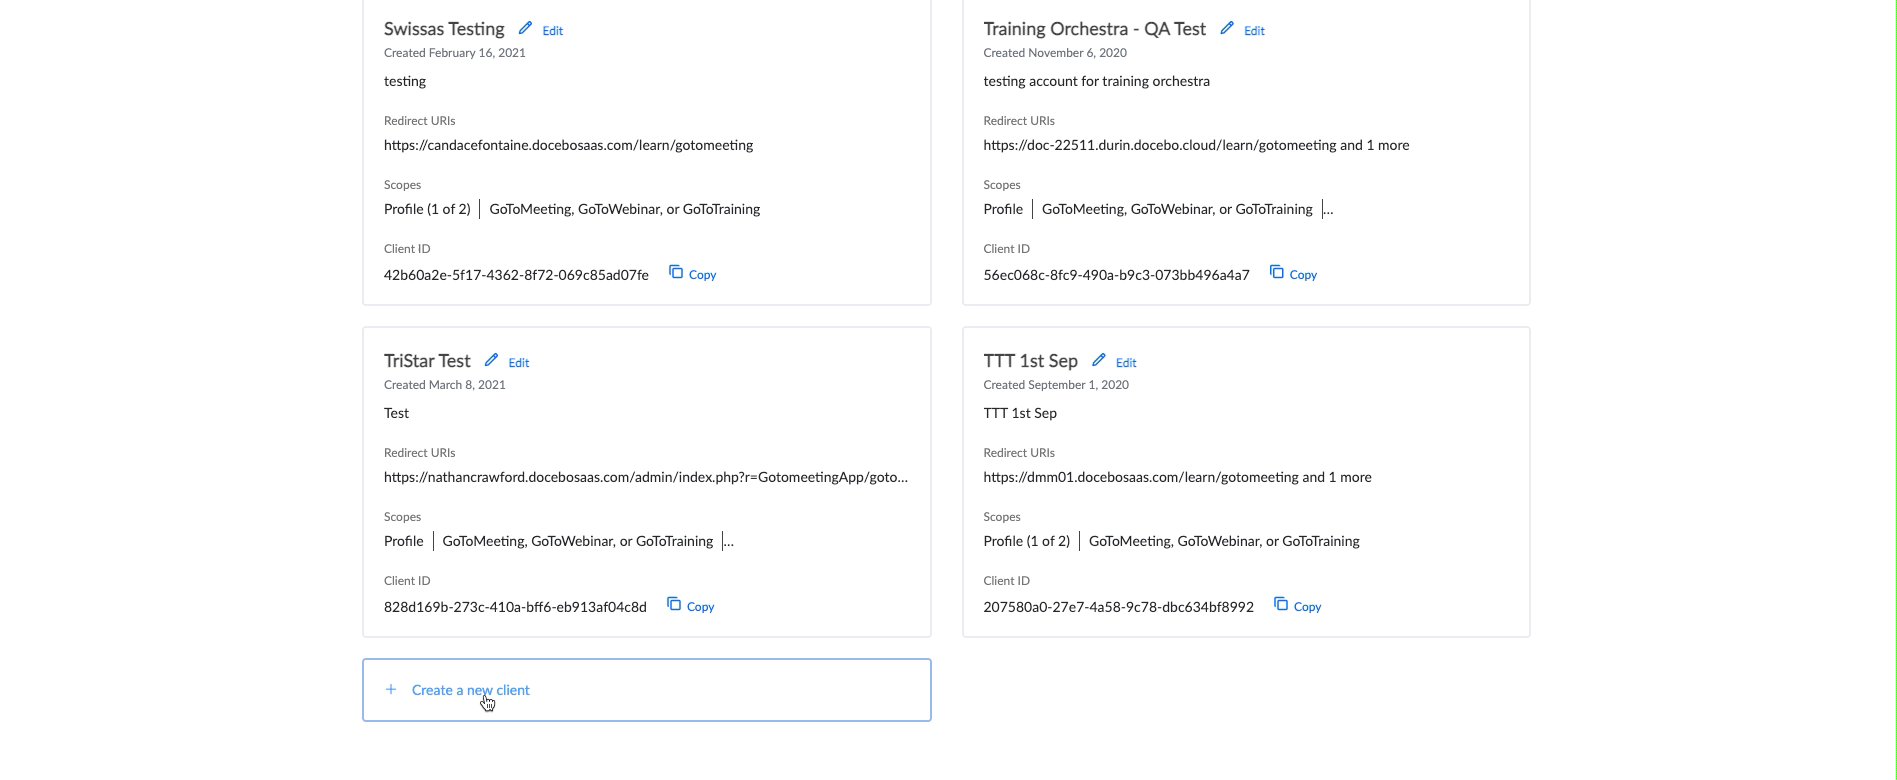Click the pencil icon next to Training Orchestra - QA Test
This screenshot has height=780, width=1897.
1227,28
